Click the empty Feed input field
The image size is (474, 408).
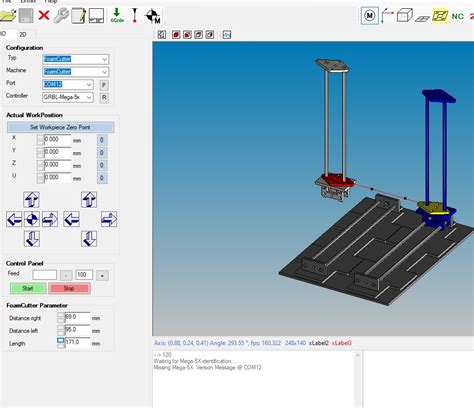45,275
